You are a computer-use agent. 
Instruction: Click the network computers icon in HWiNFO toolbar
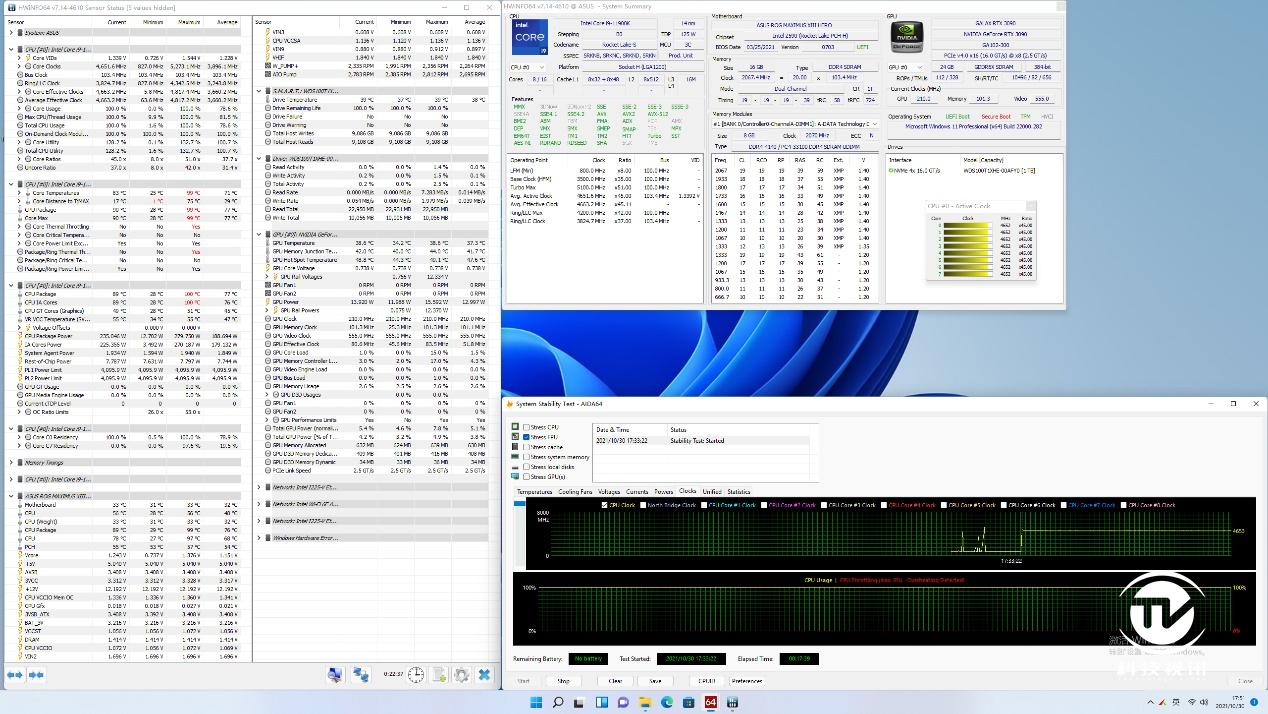point(361,675)
